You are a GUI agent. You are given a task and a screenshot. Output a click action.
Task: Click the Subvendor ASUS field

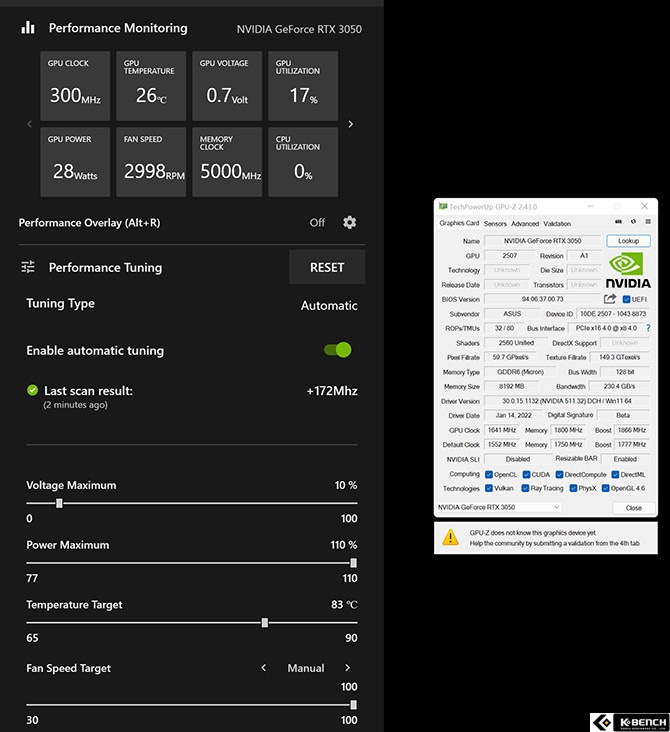click(512, 314)
